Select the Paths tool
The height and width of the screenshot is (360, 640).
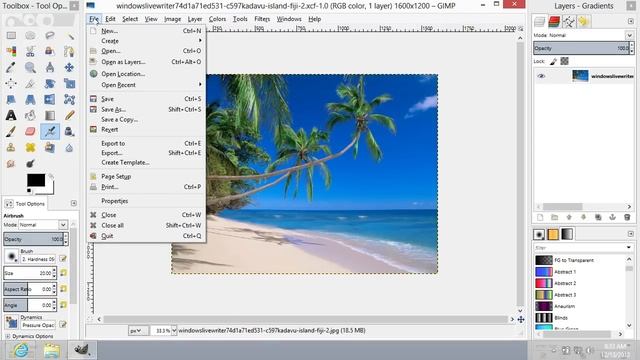click(x=69, y=51)
